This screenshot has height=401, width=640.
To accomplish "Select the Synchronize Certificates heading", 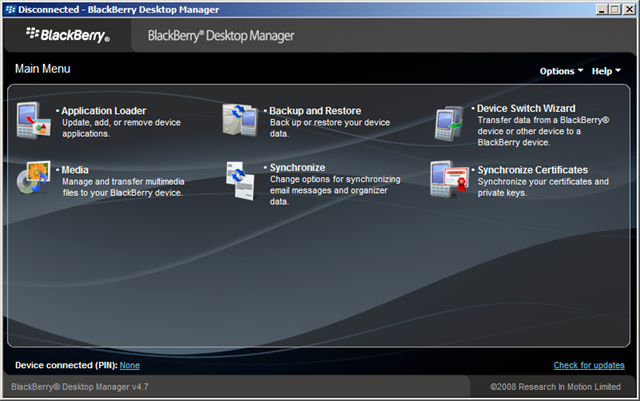I will click(533, 170).
